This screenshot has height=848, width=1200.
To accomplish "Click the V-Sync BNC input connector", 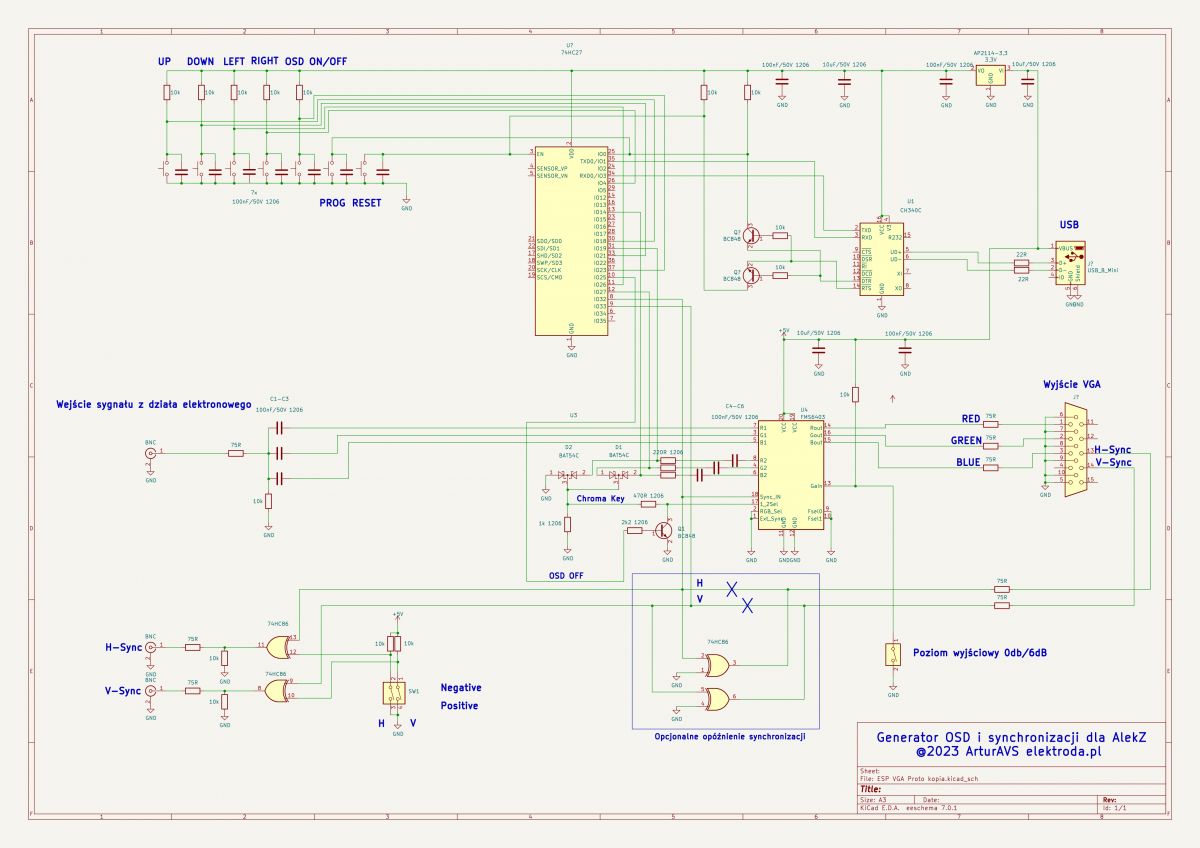I will pos(151,690).
